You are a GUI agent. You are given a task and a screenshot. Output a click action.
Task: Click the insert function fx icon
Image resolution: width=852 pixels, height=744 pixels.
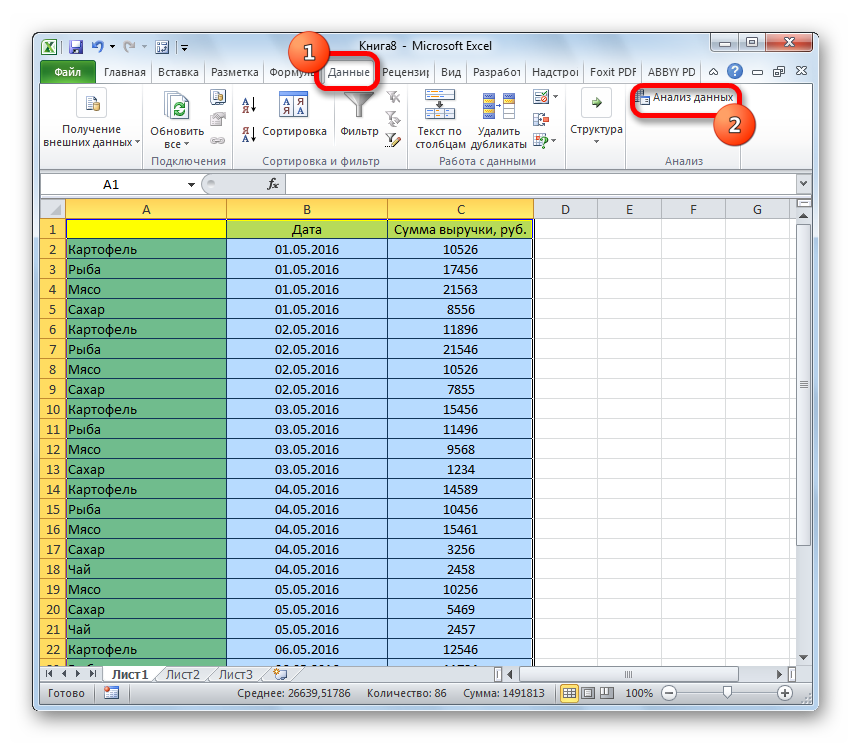point(272,184)
